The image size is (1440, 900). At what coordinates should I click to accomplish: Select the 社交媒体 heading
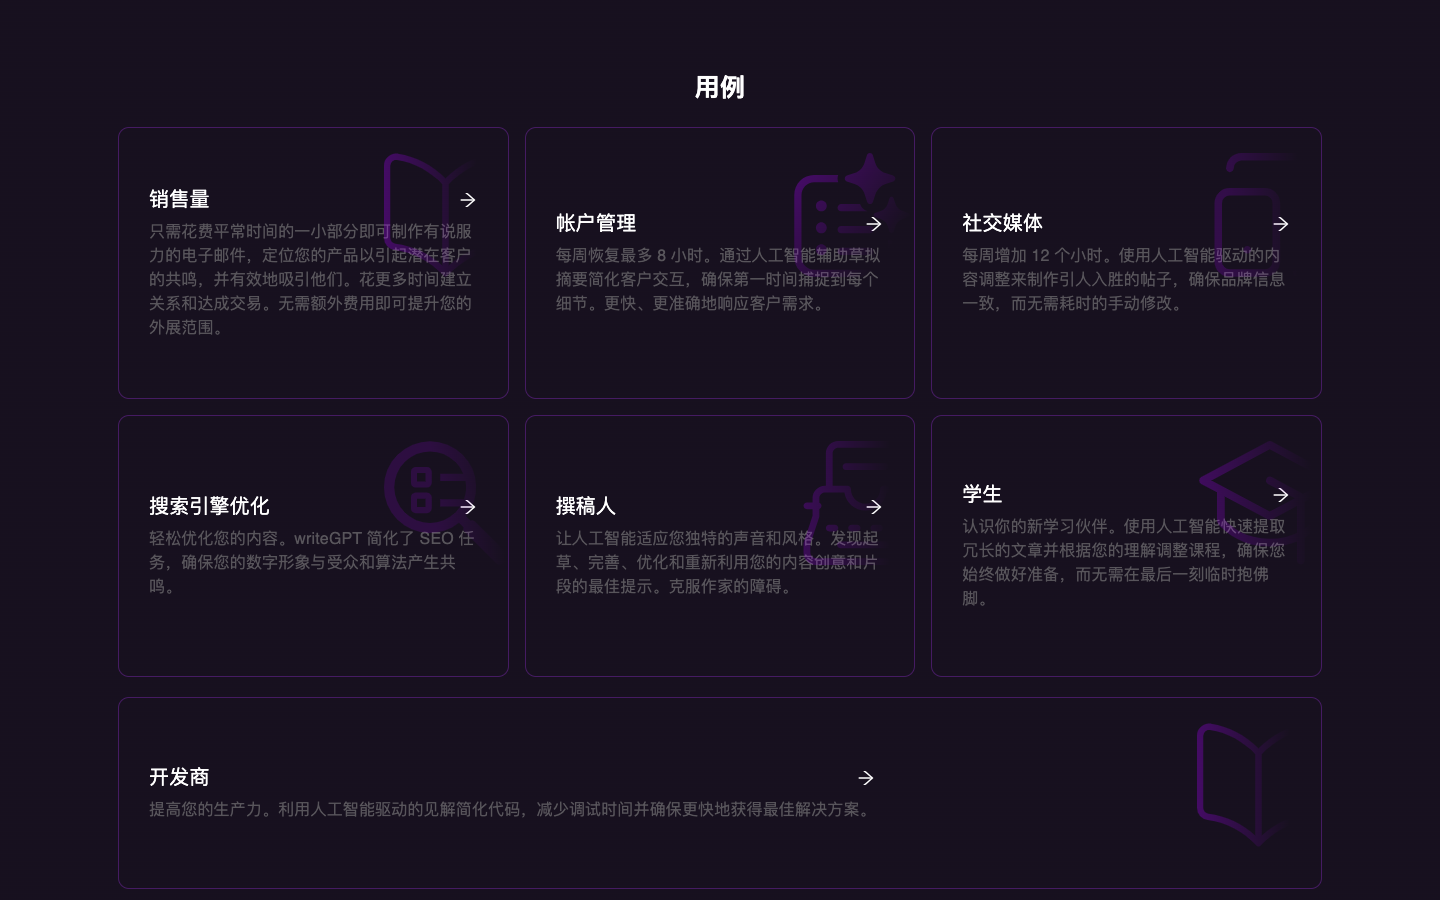click(1002, 224)
